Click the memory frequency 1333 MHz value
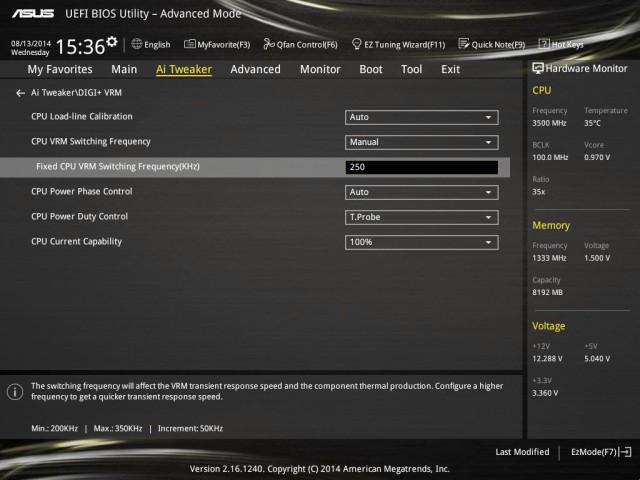This screenshot has width=640, height=480. click(x=549, y=258)
